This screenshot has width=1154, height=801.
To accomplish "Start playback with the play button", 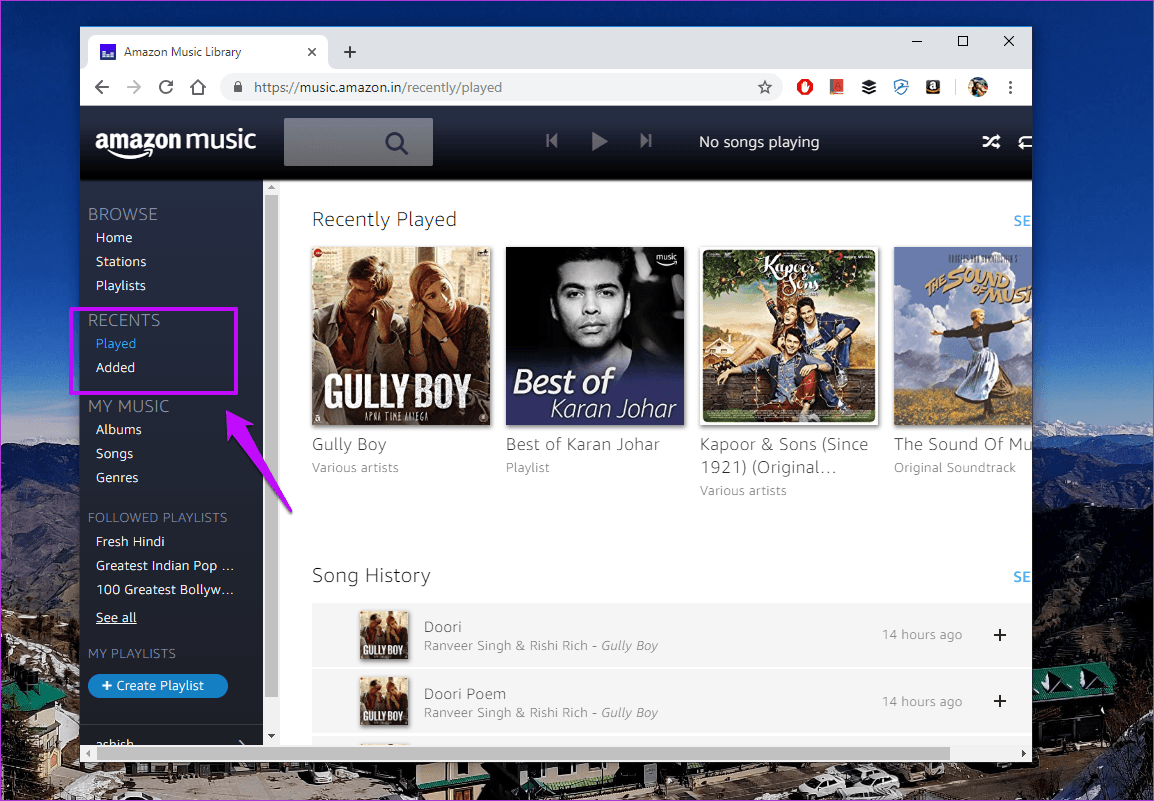I will 599,141.
